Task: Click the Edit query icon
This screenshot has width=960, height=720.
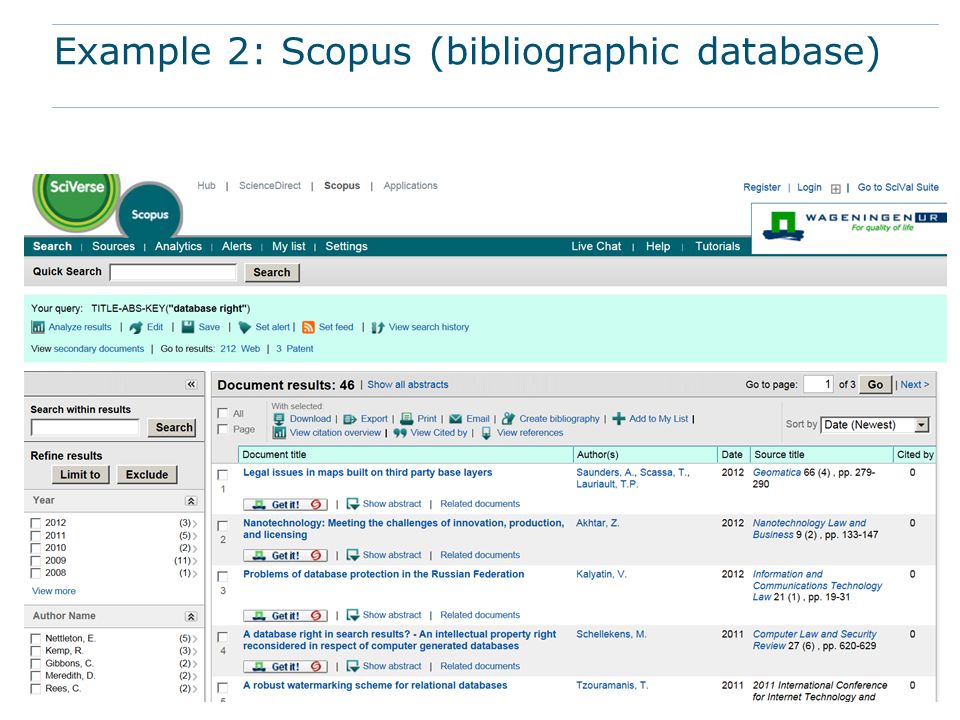Action: [136, 328]
